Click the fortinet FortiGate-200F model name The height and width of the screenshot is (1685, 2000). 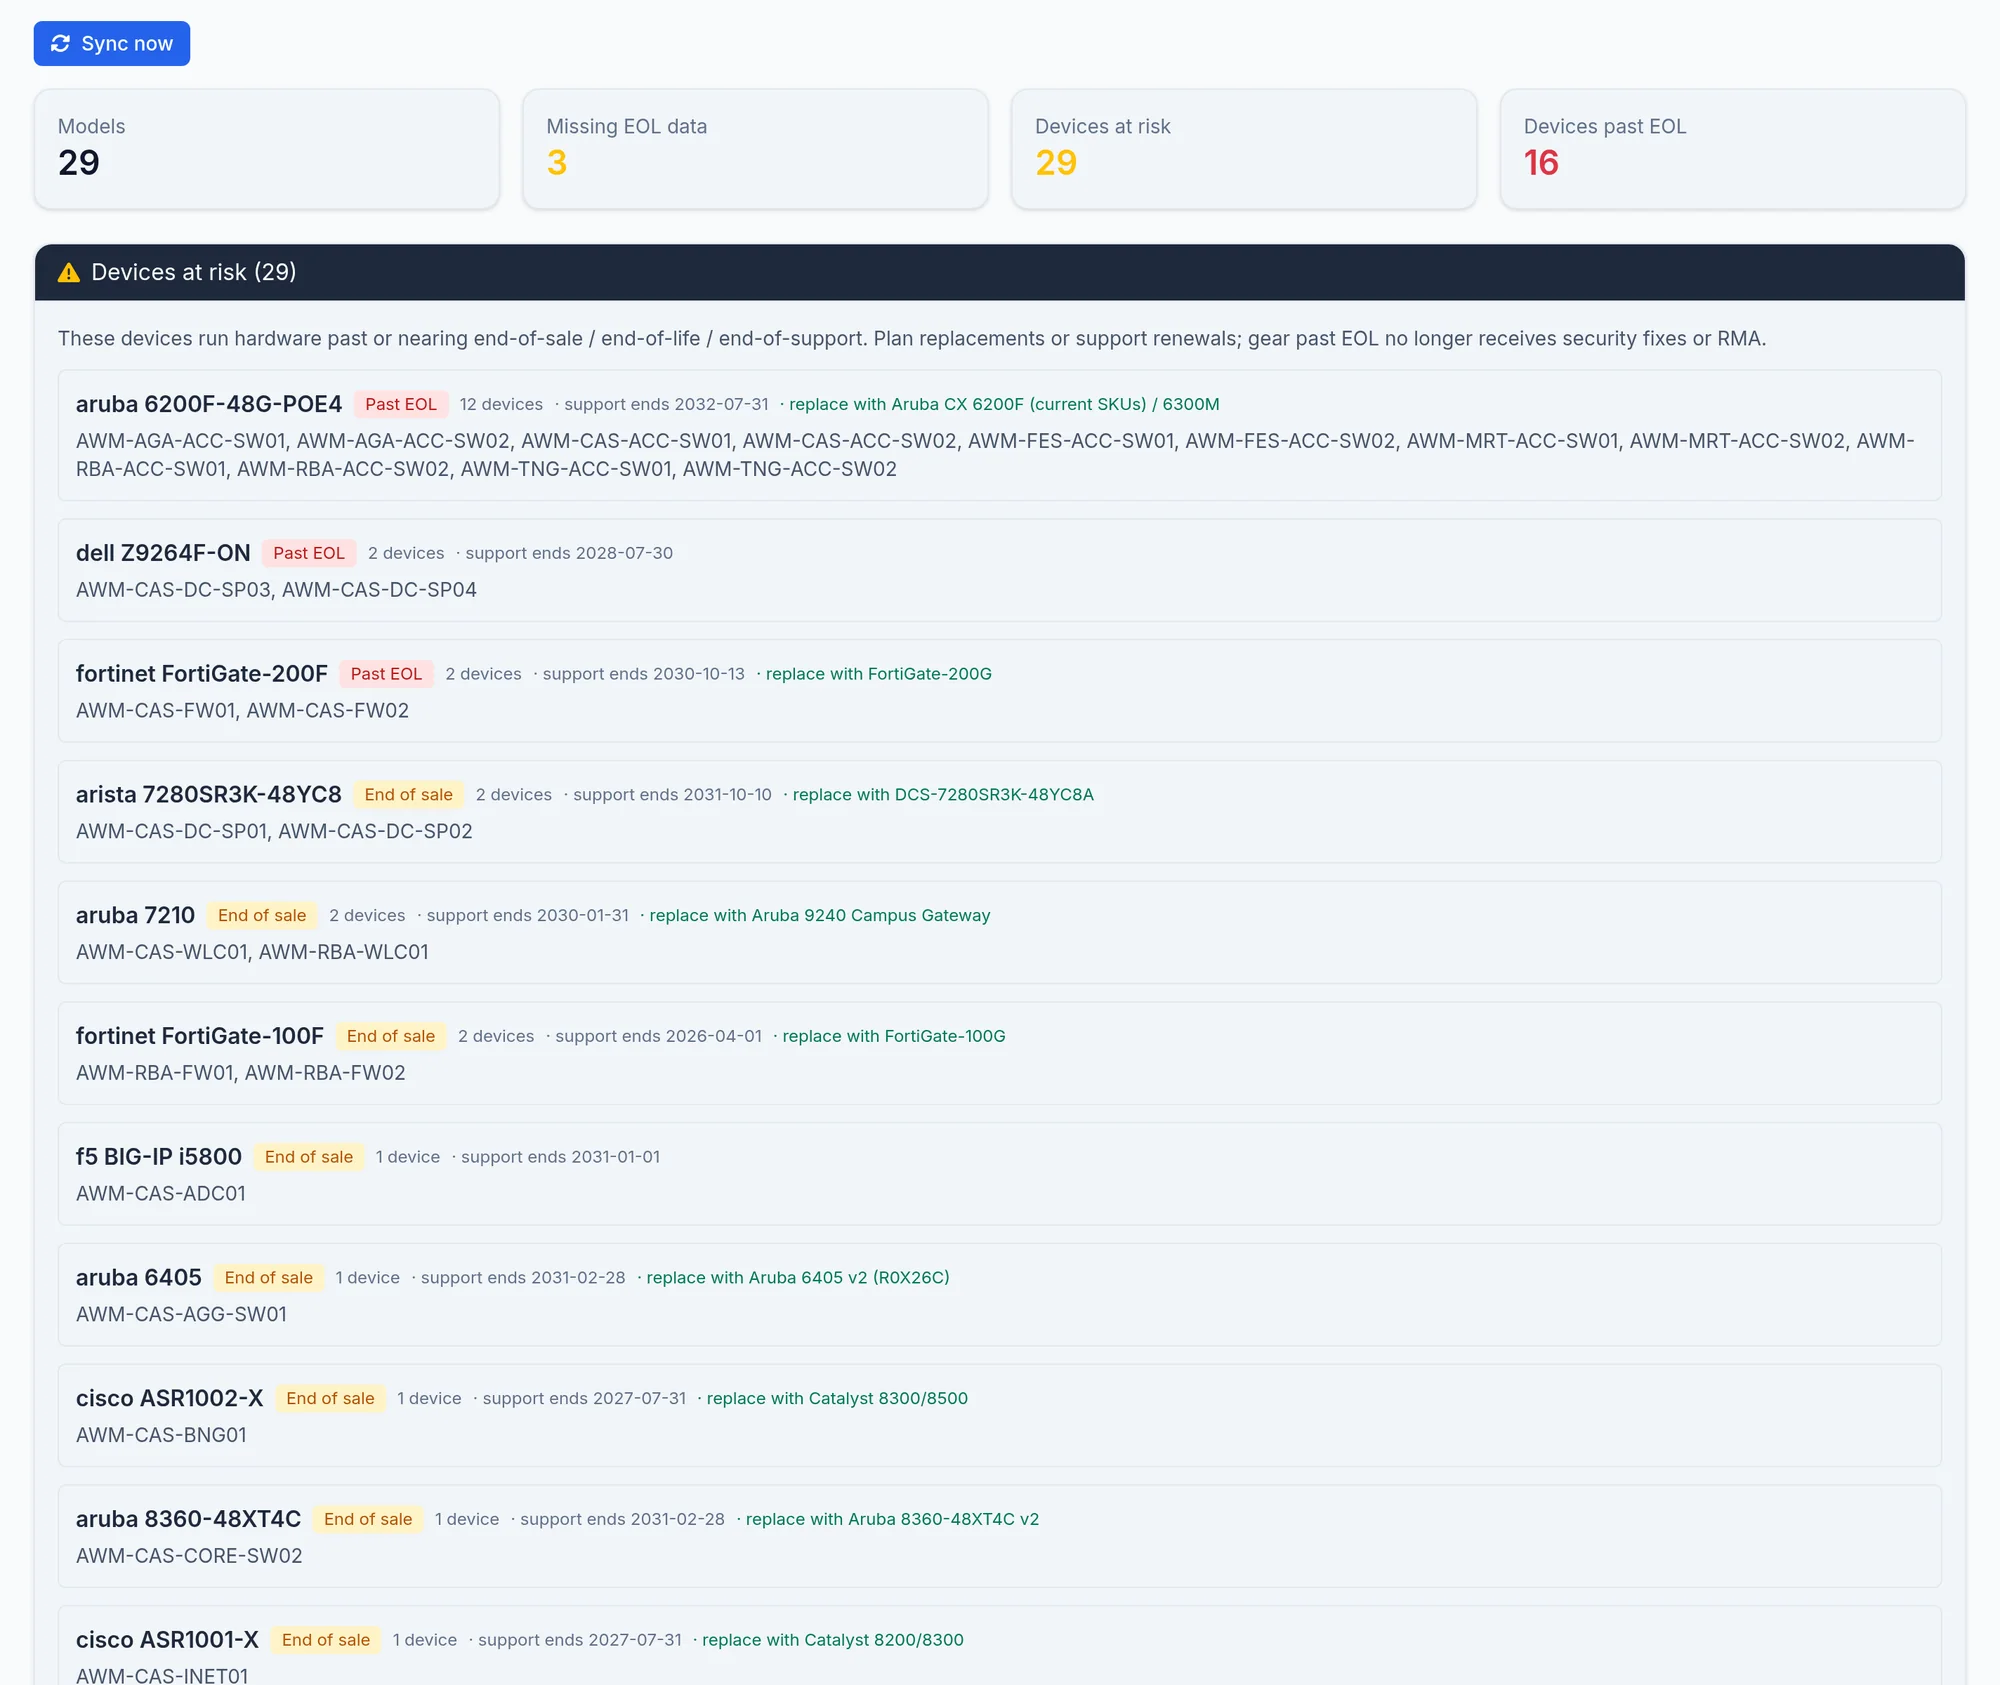(202, 674)
